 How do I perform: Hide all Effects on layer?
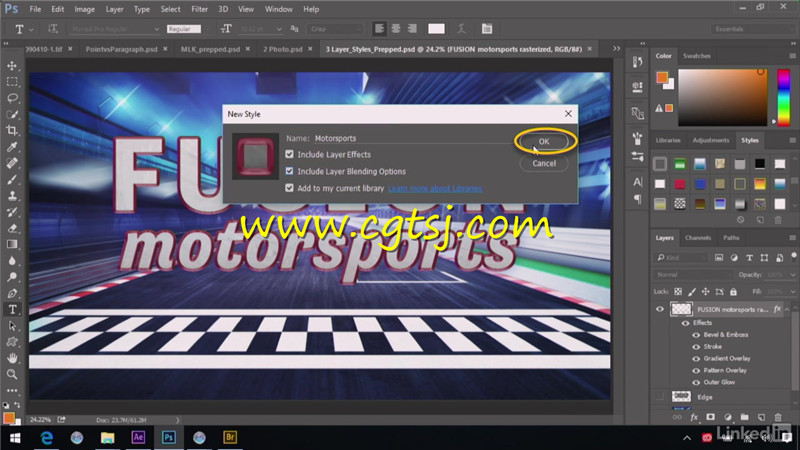point(685,323)
